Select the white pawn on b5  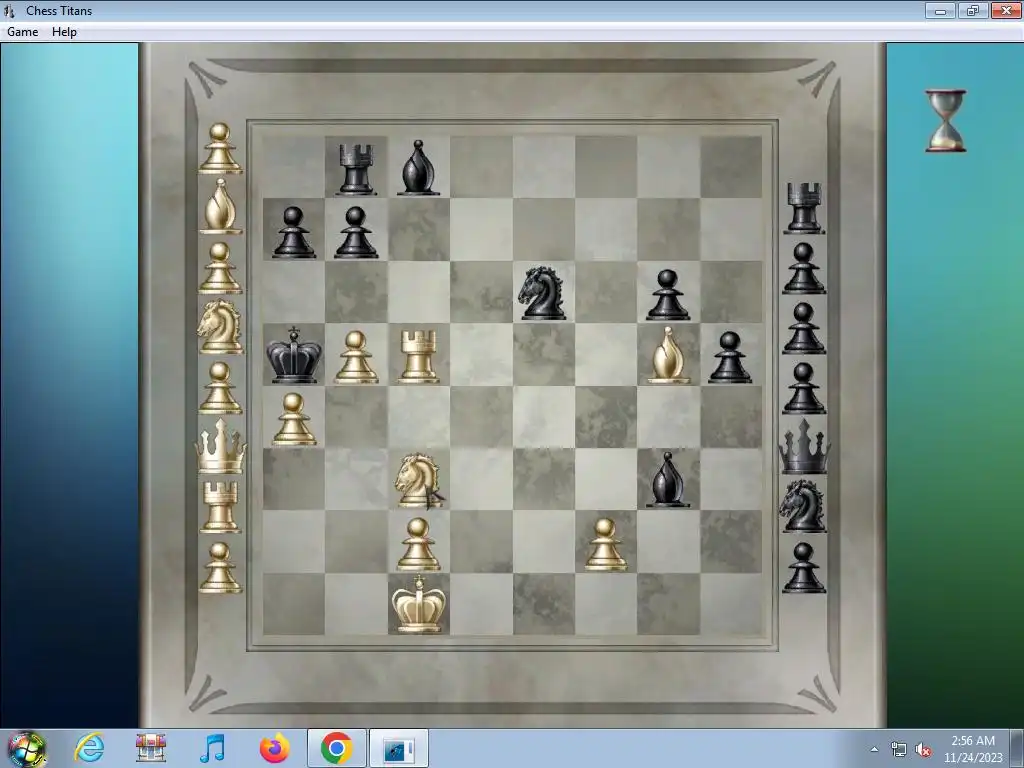coord(356,355)
